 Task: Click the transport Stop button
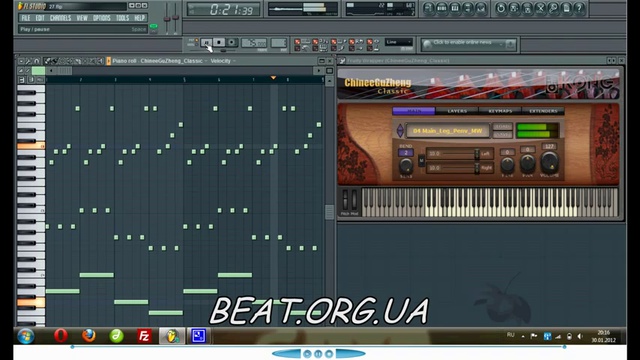[x=219, y=42]
